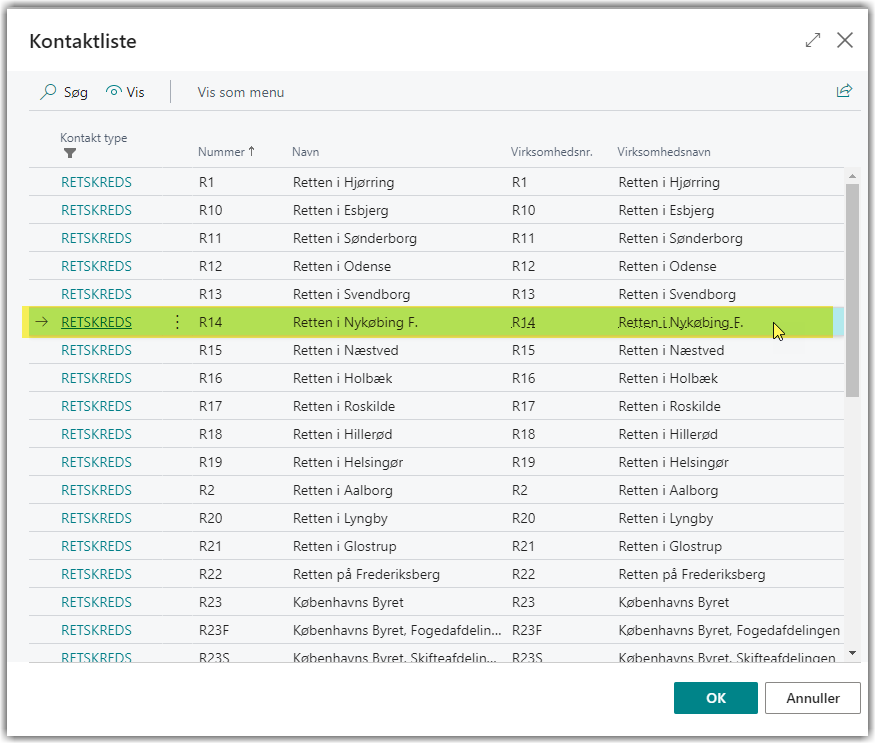Click Nummer cell 'R19'
This screenshot has width=876, height=744.
click(x=211, y=462)
